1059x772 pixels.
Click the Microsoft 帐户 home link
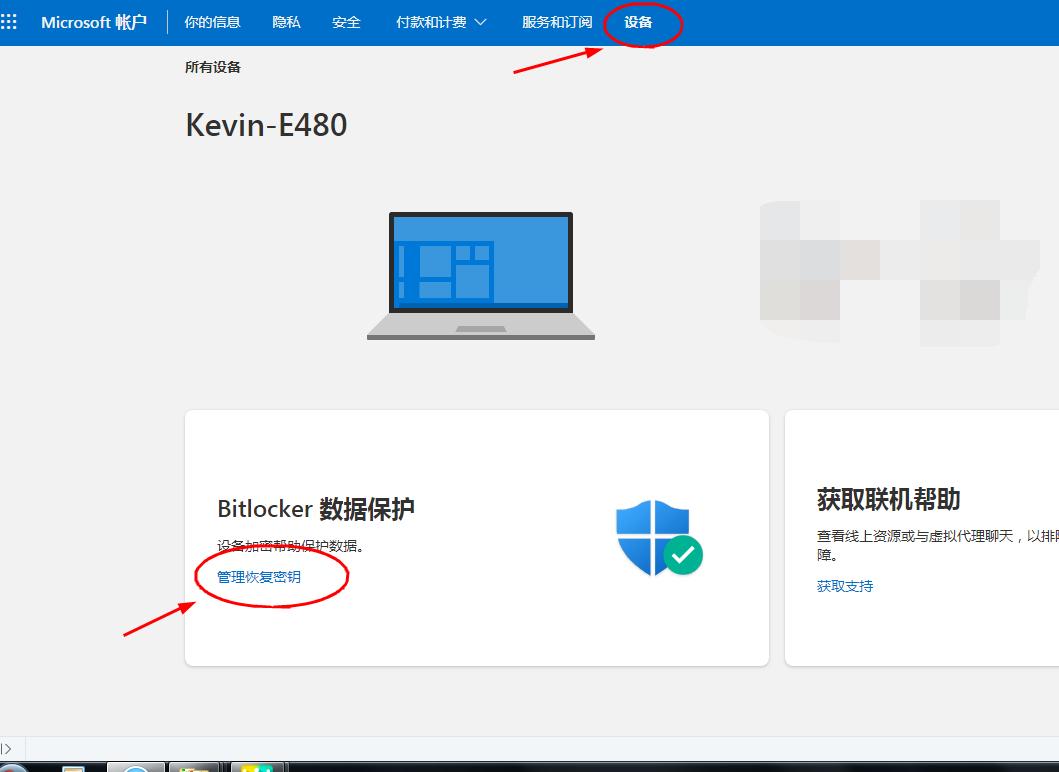click(93, 21)
